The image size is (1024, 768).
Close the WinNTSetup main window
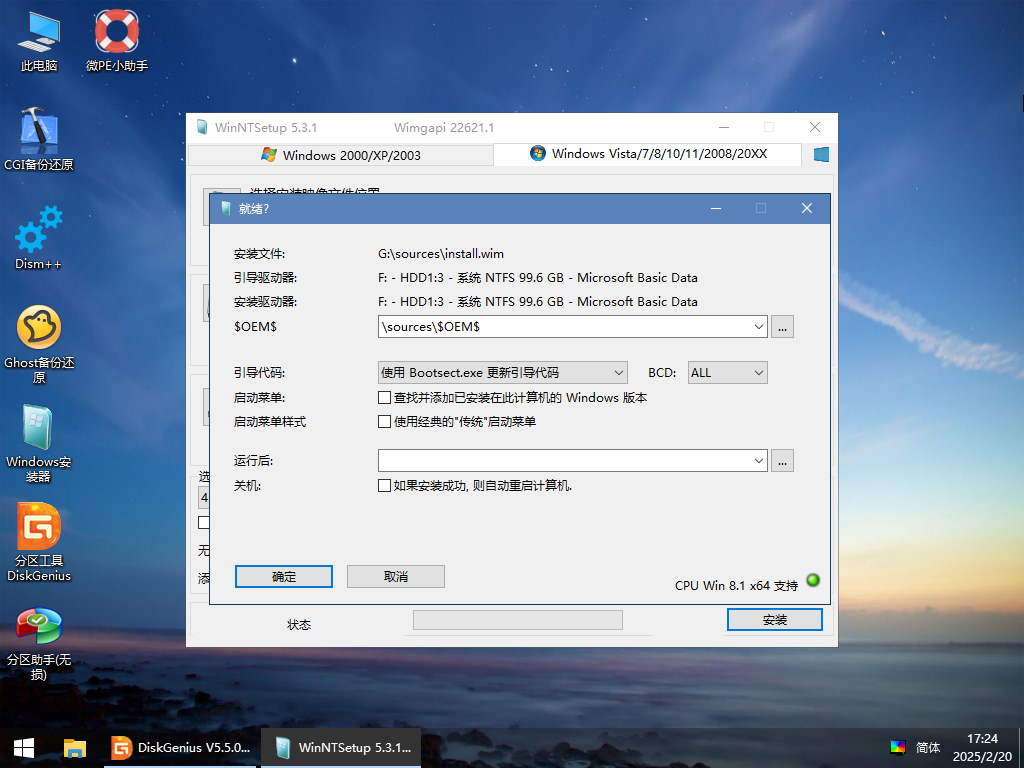pos(815,127)
